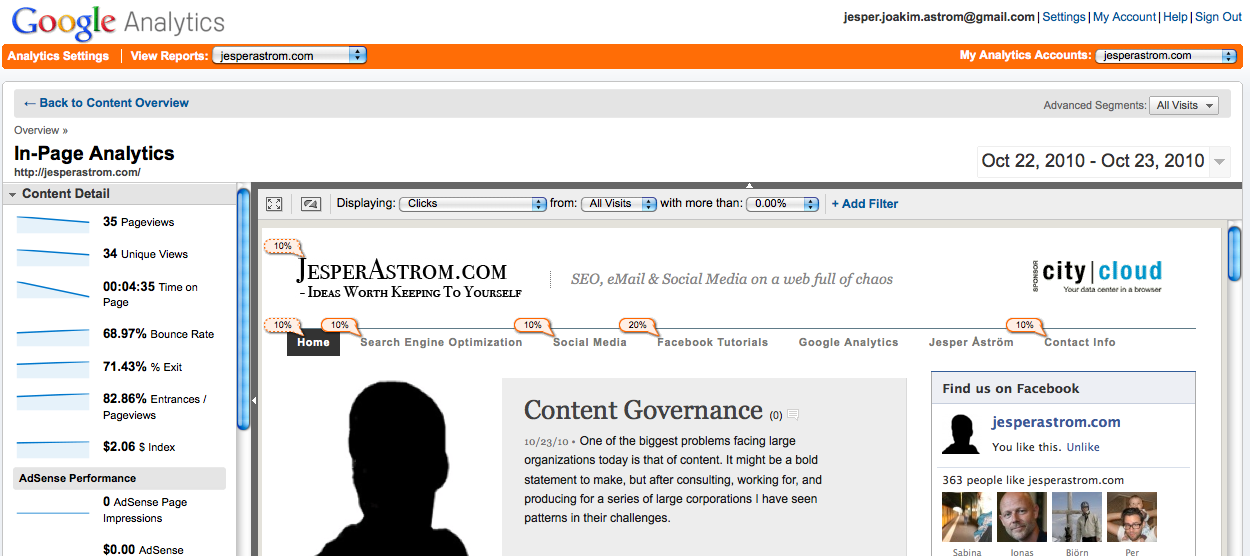Image resolution: width=1250 pixels, height=556 pixels.
Task: Click the 10% bubble above the site logo
Action: click(x=284, y=246)
